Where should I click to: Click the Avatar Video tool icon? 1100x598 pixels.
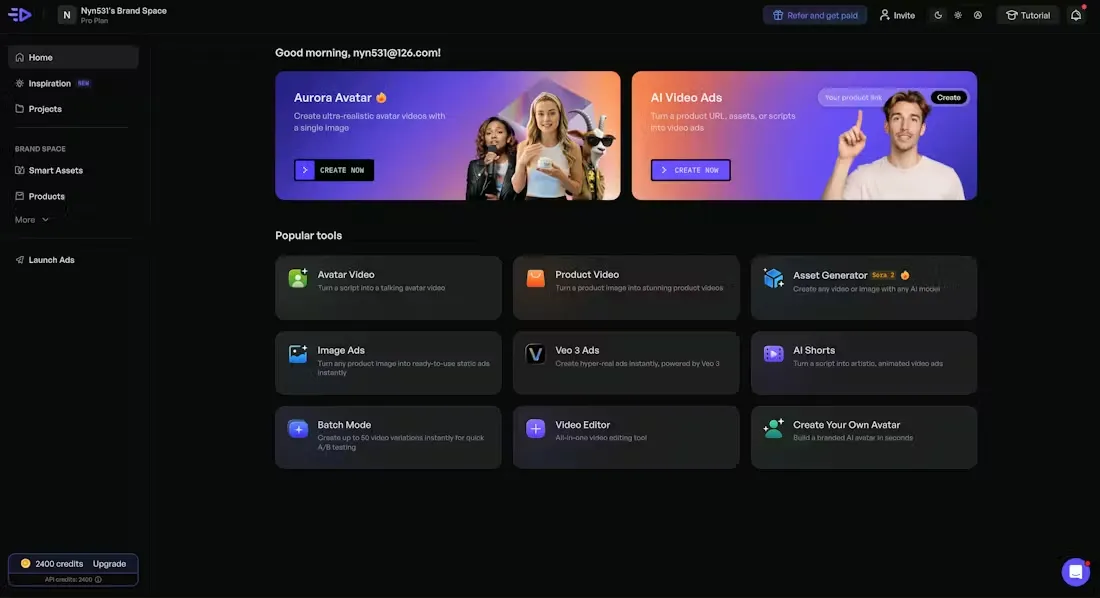(x=298, y=278)
